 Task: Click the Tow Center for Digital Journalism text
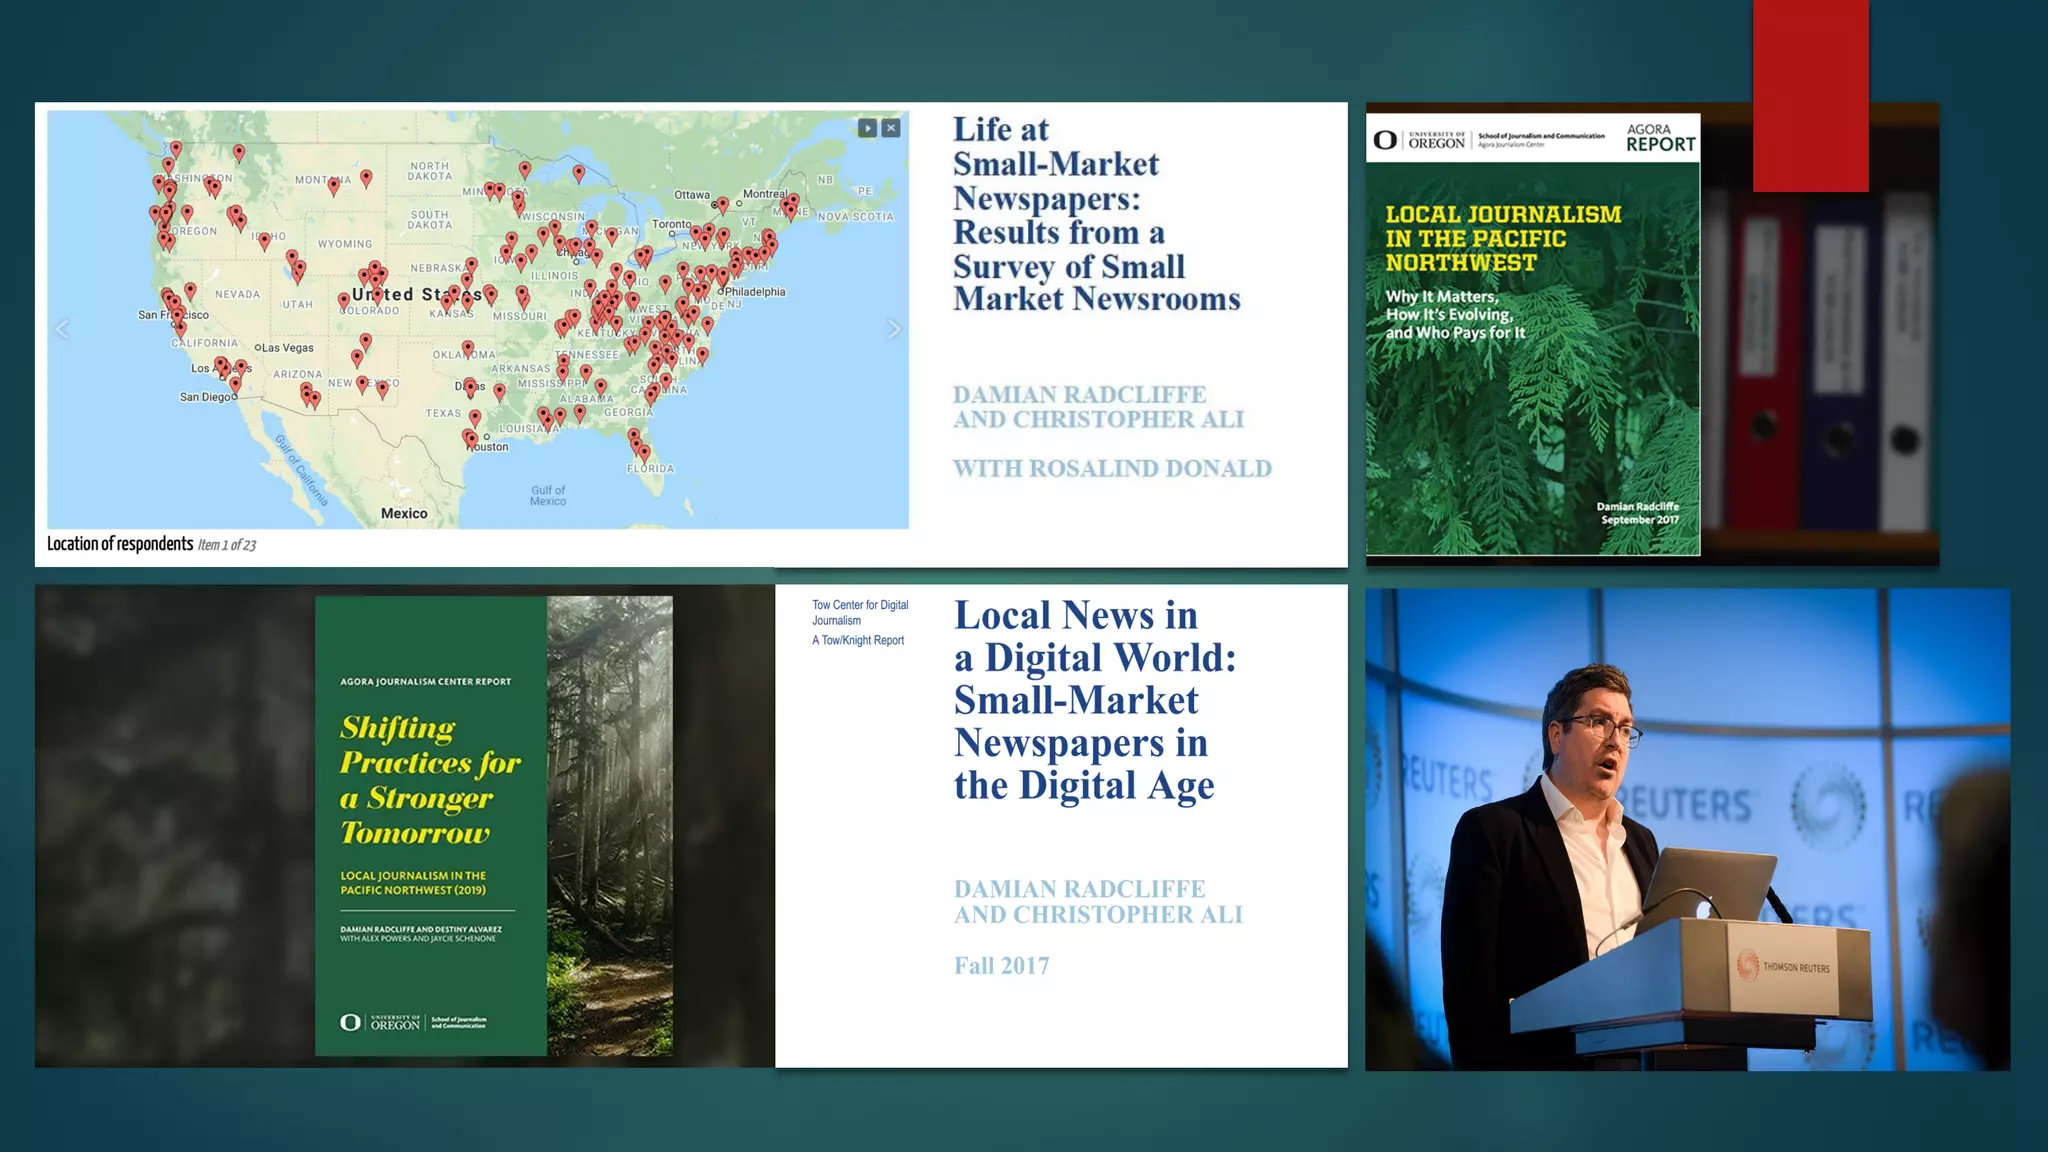860,612
